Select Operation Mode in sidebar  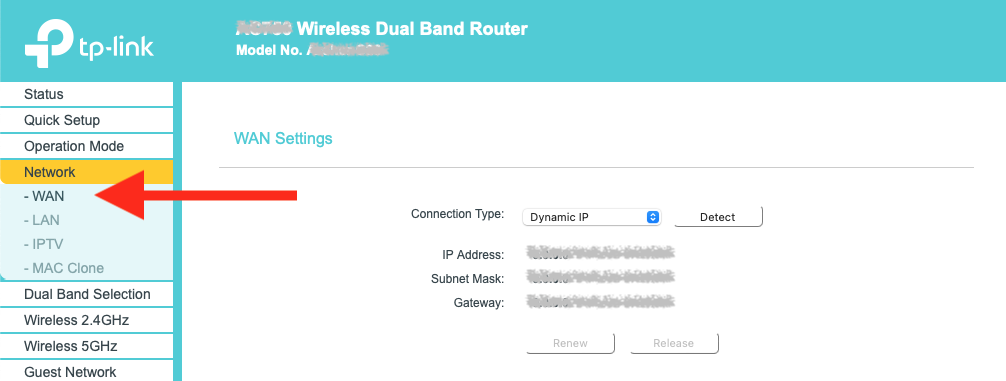[87, 146]
